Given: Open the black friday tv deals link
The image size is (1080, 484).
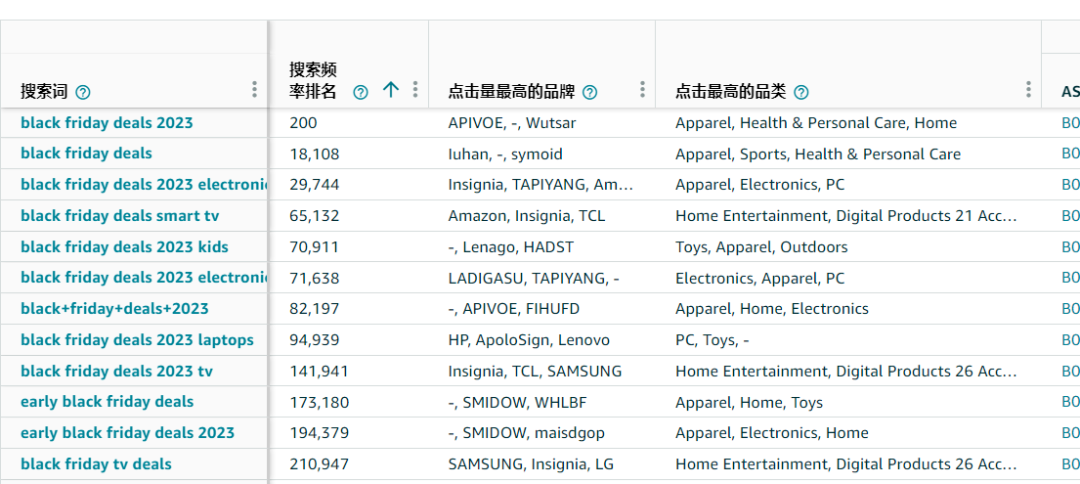Looking at the screenshot, I should [x=96, y=464].
